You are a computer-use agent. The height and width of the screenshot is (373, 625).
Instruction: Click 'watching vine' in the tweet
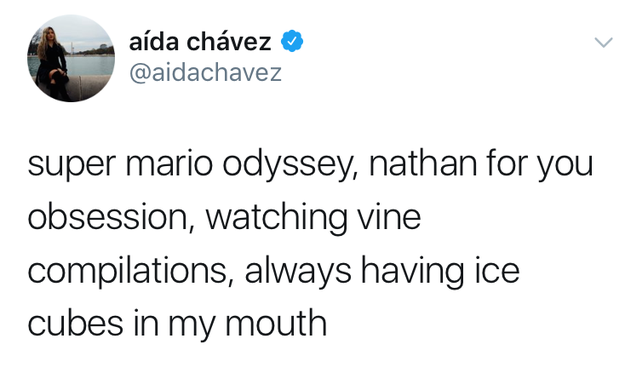click(313, 217)
